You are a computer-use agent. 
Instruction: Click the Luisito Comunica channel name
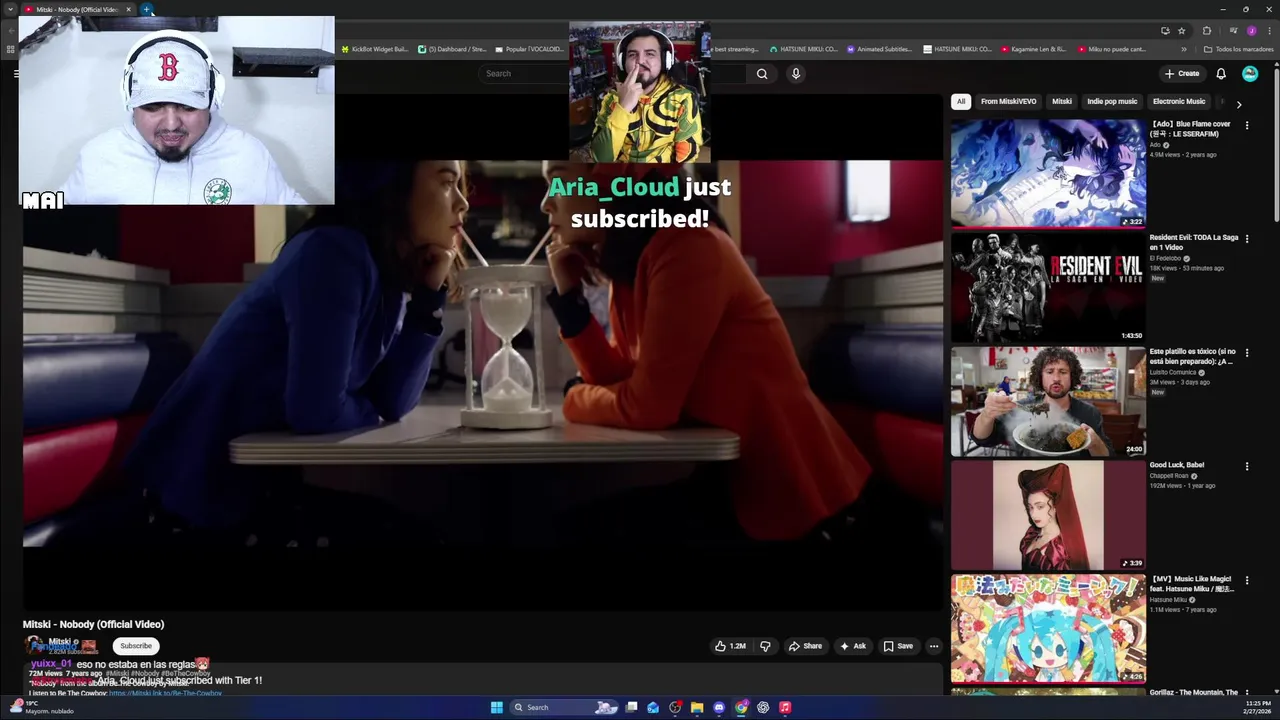point(1173,372)
